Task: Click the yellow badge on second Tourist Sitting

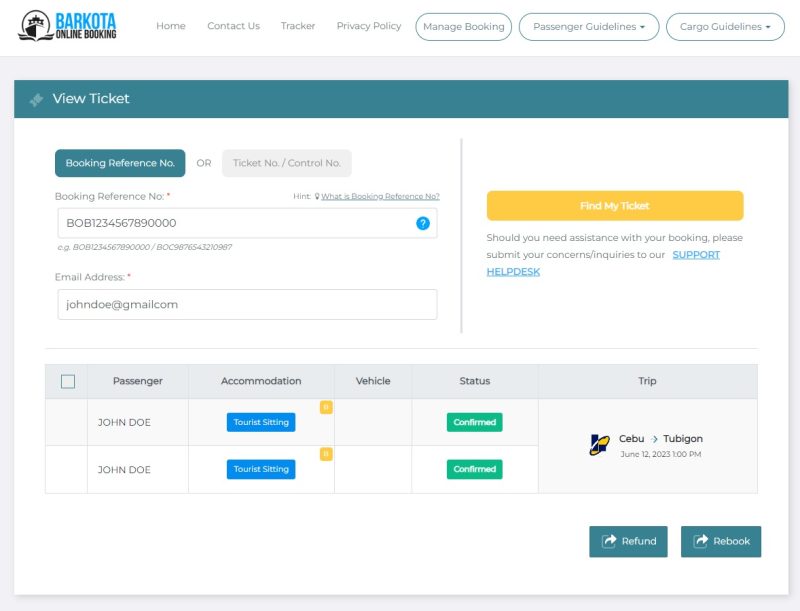Action: (x=325, y=454)
